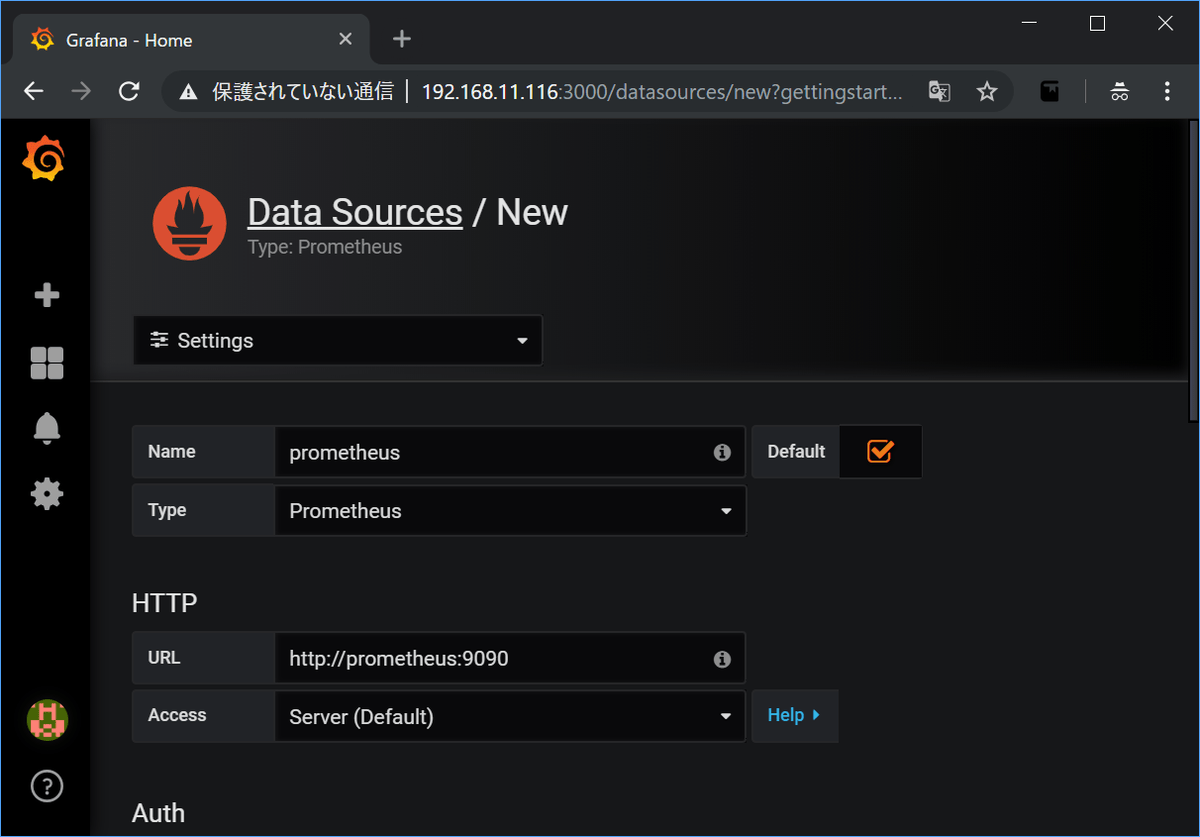Screen dimensions: 1200x837
Task: Click the user avatar in sidebar
Action: tap(47, 720)
